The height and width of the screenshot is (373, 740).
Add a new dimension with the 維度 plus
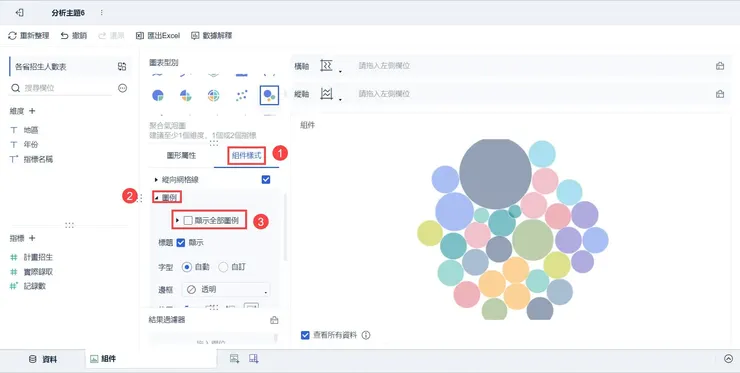tap(32, 111)
